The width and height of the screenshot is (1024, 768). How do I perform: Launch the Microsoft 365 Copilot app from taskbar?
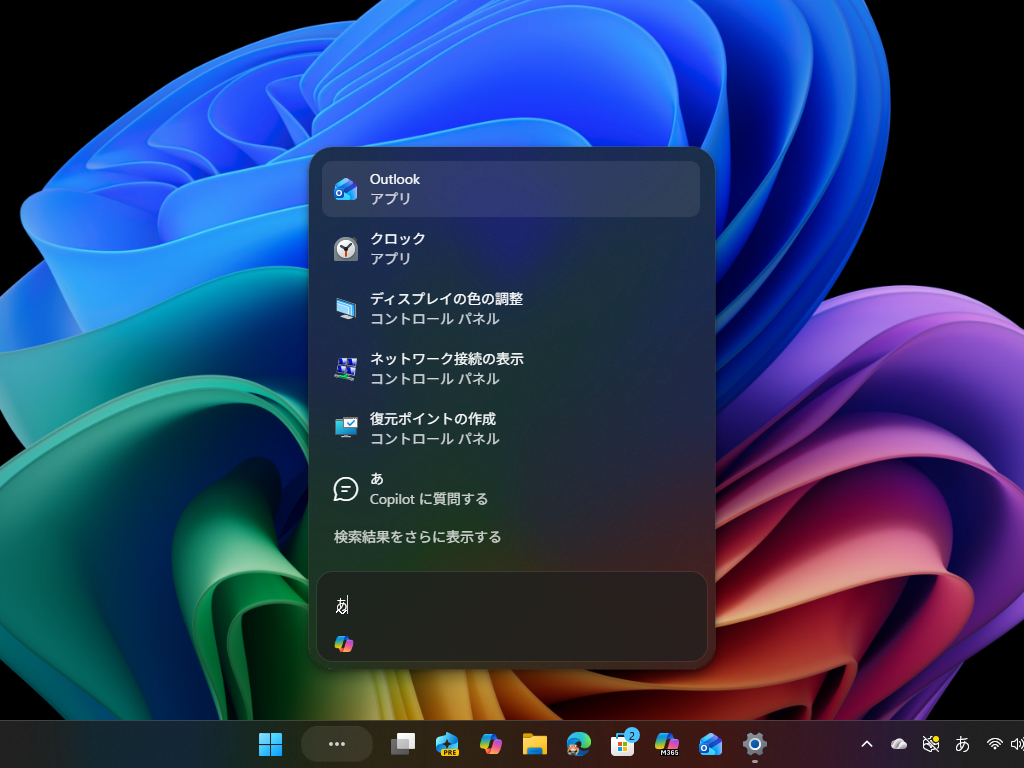pyautogui.click(x=667, y=744)
